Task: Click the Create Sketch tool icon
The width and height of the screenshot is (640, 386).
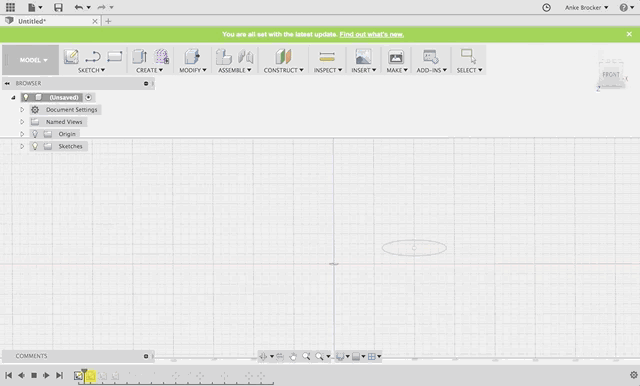Action: click(71, 56)
